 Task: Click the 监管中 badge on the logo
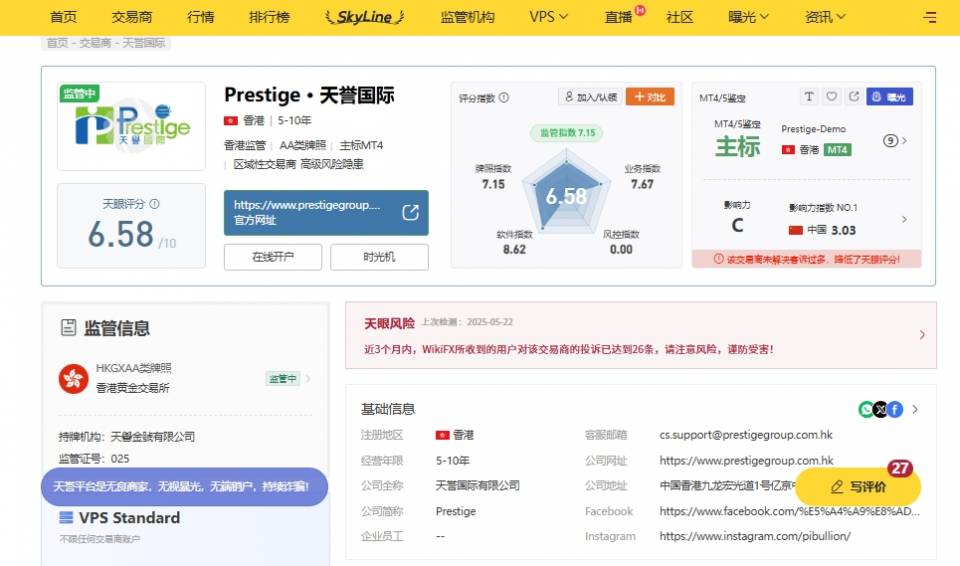tap(80, 93)
